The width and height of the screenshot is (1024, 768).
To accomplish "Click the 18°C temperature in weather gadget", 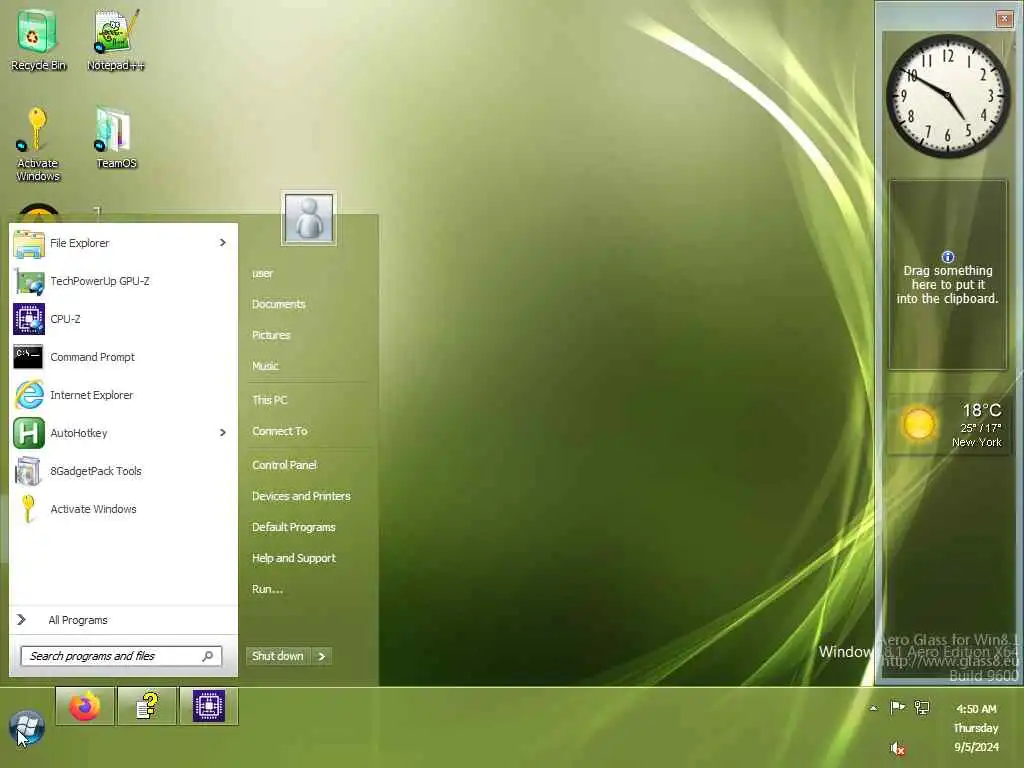I will point(981,411).
